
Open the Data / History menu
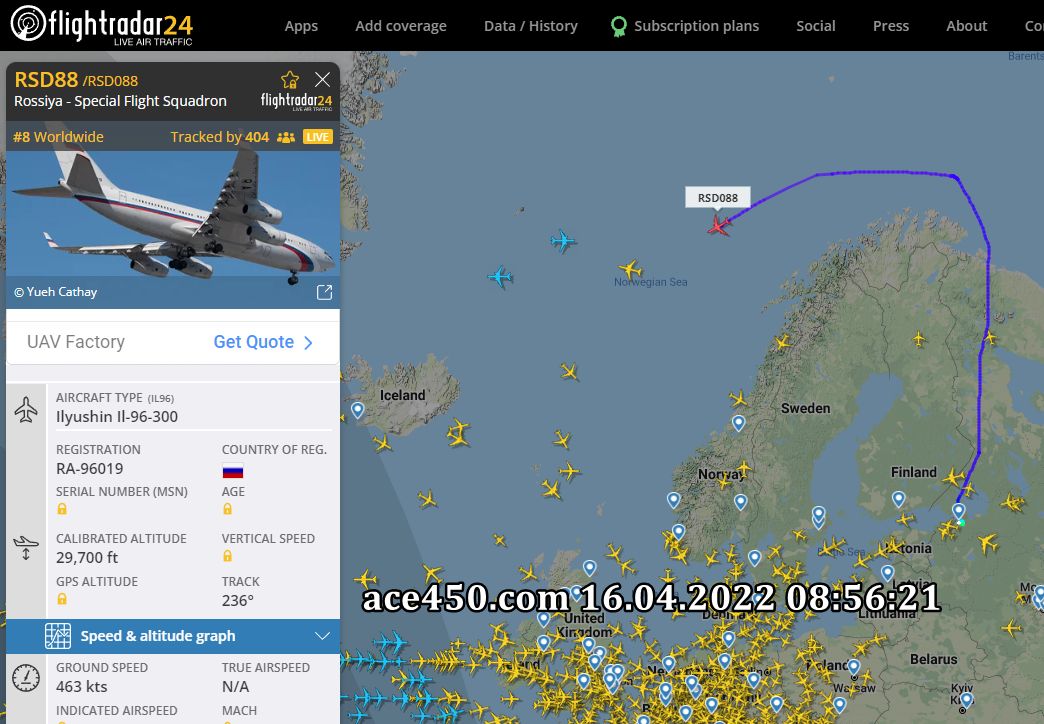531,26
